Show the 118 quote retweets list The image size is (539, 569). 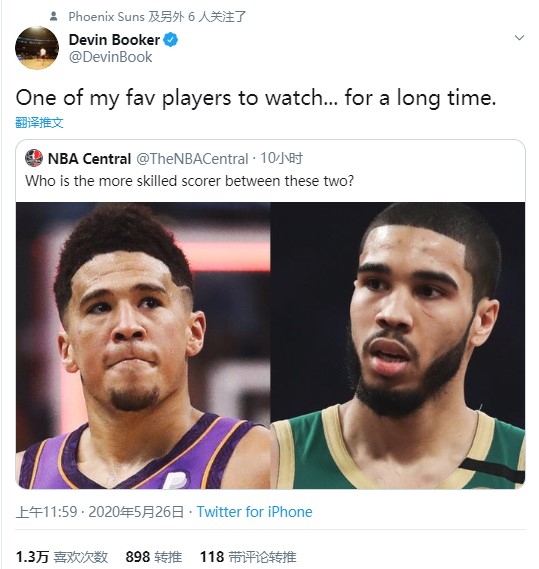click(x=248, y=556)
